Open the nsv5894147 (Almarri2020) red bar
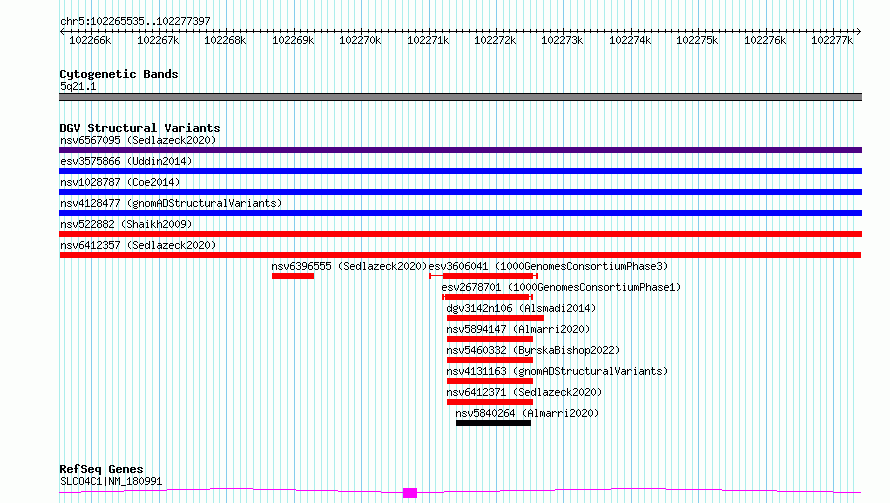The image size is (890, 503). [490, 339]
